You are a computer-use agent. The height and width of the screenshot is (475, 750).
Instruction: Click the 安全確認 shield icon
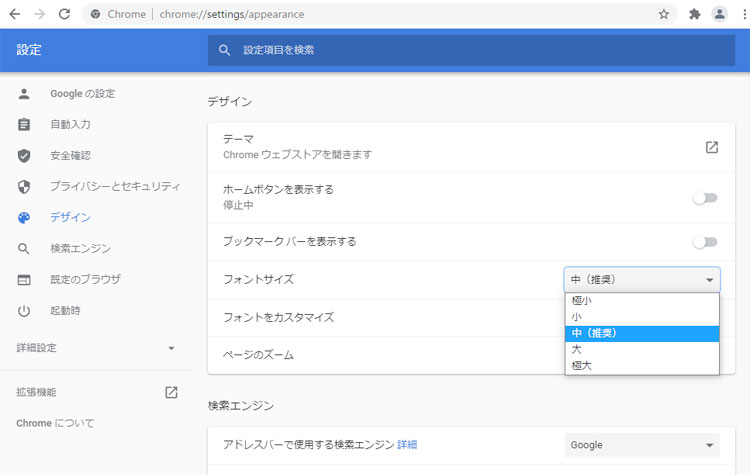25,155
